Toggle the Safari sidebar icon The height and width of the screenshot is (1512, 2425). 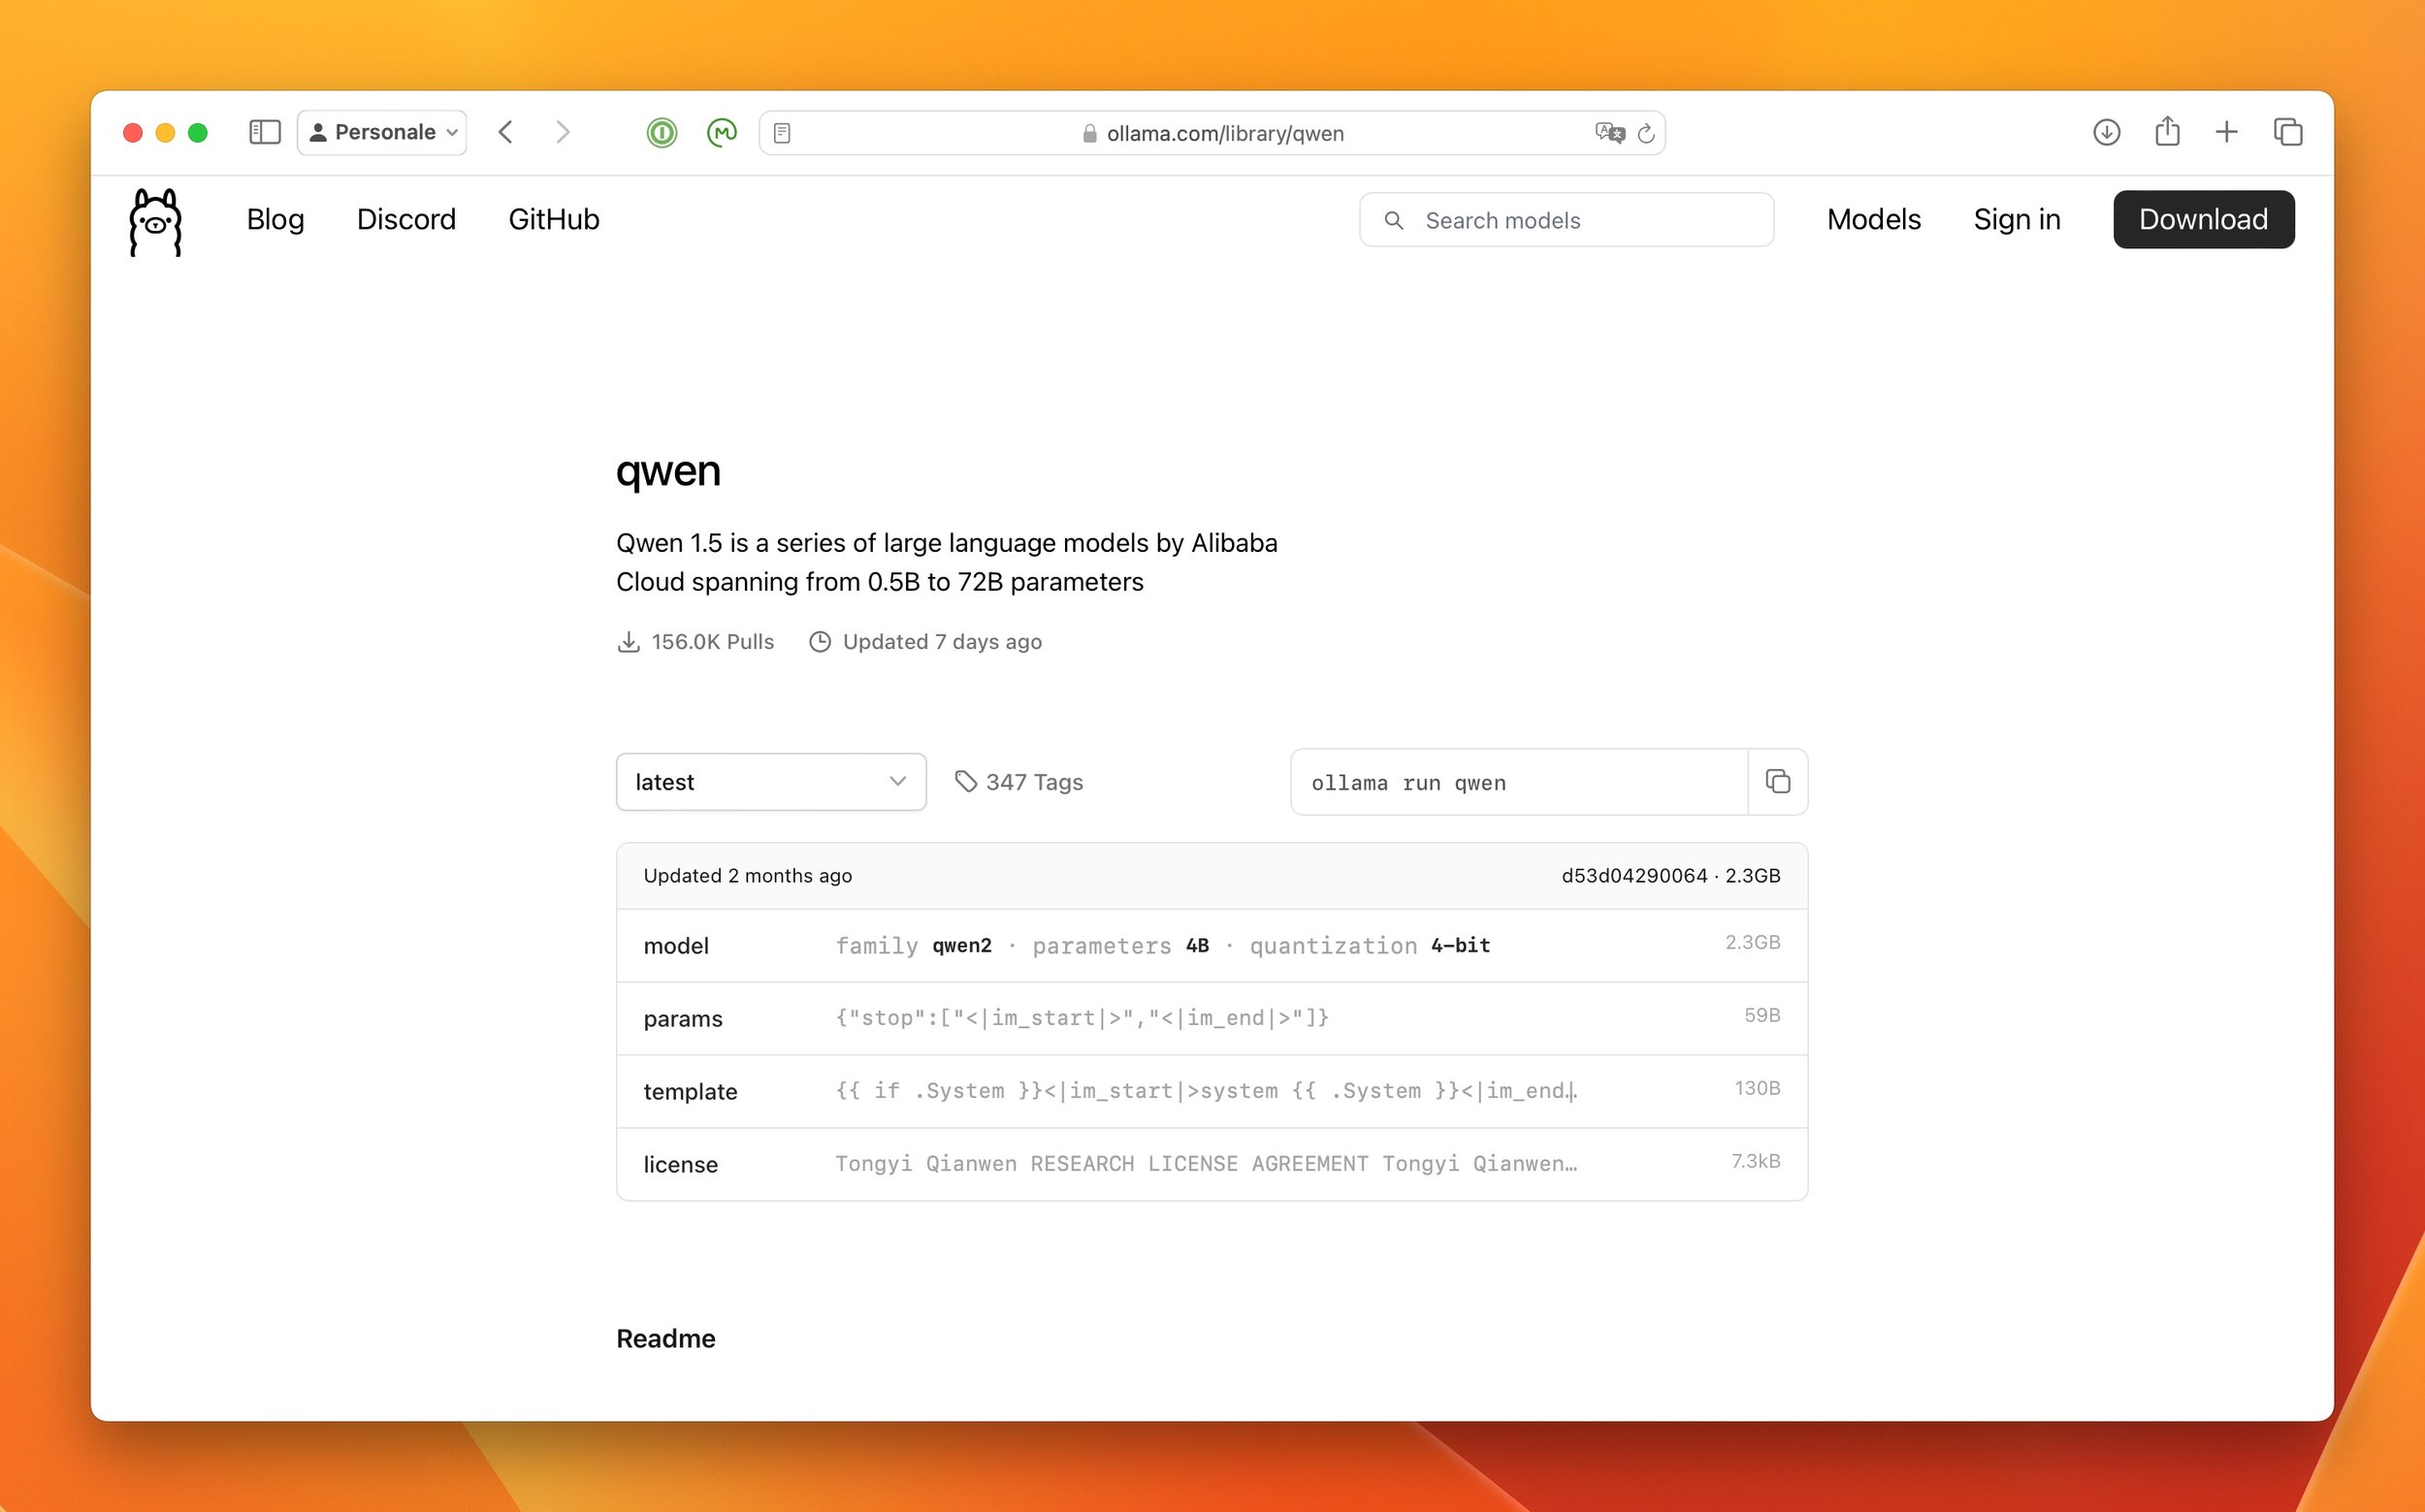(264, 132)
